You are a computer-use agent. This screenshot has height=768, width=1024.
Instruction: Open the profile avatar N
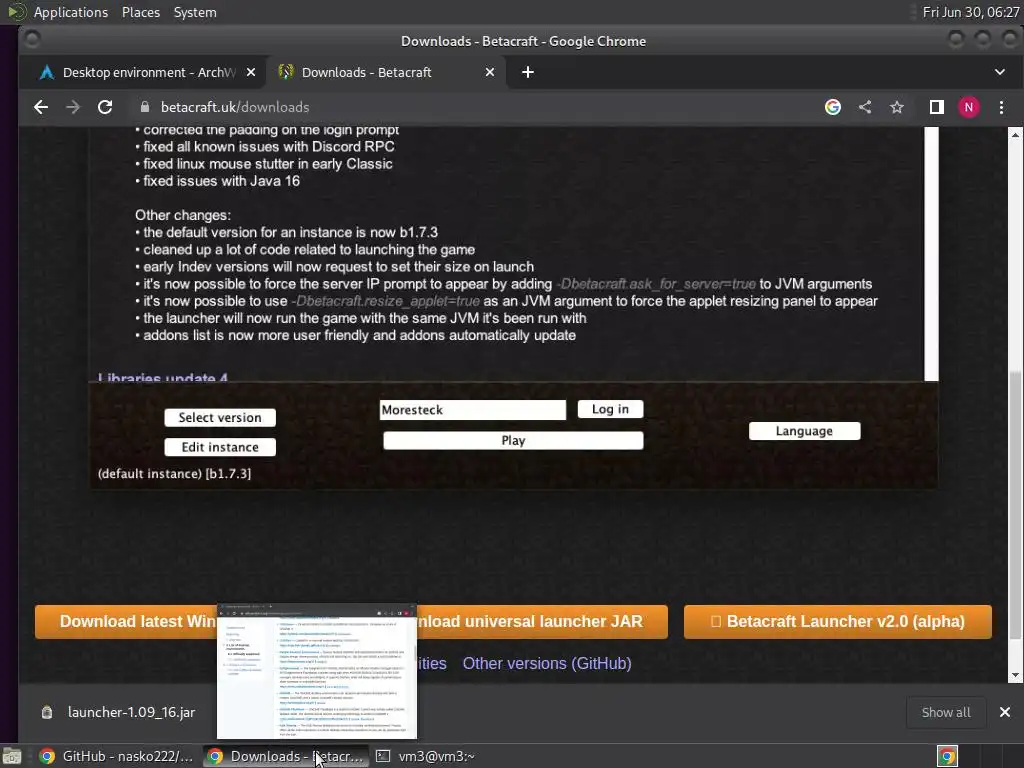point(968,107)
